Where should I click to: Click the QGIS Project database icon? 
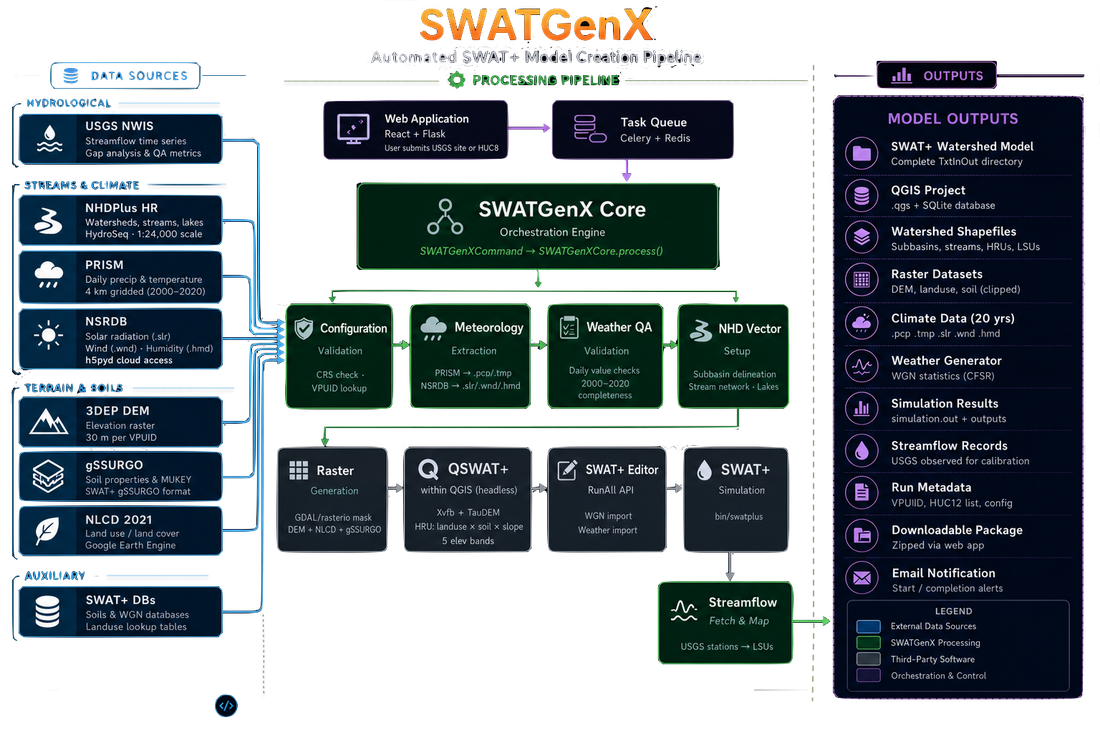(x=861, y=196)
